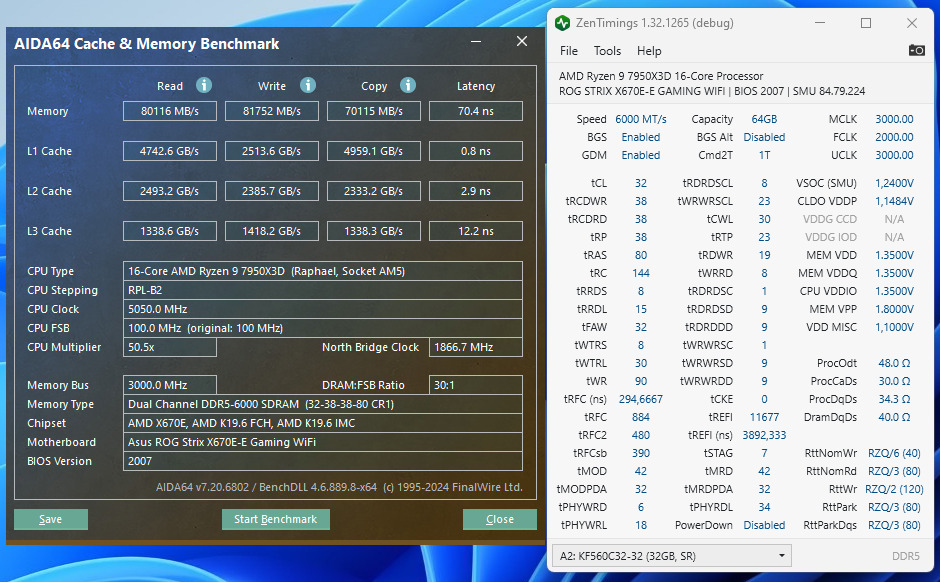This screenshot has width=940, height=582.
Task: Click PowerDown Disabled value
Action: 764,525
